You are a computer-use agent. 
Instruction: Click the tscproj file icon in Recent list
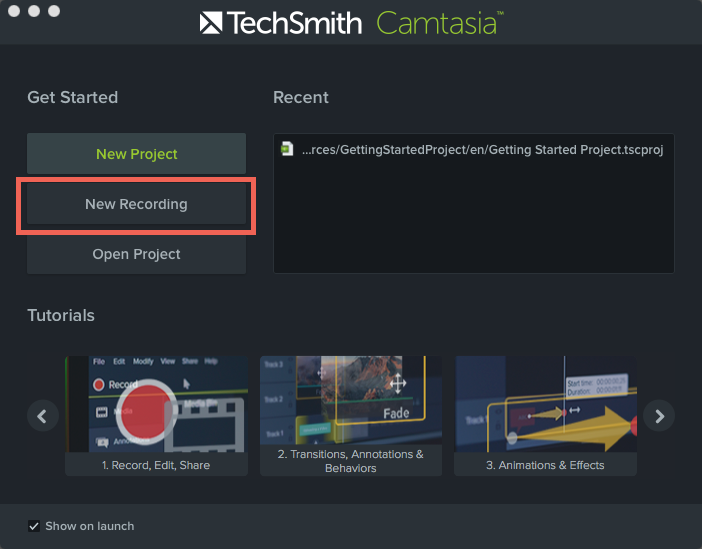click(287, 149)
